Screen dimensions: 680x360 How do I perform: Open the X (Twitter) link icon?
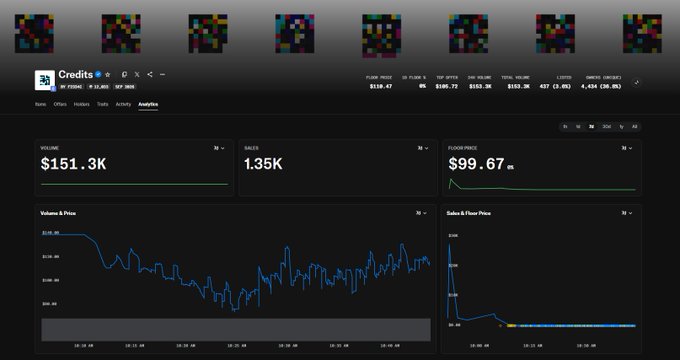(x=137, y=75)
